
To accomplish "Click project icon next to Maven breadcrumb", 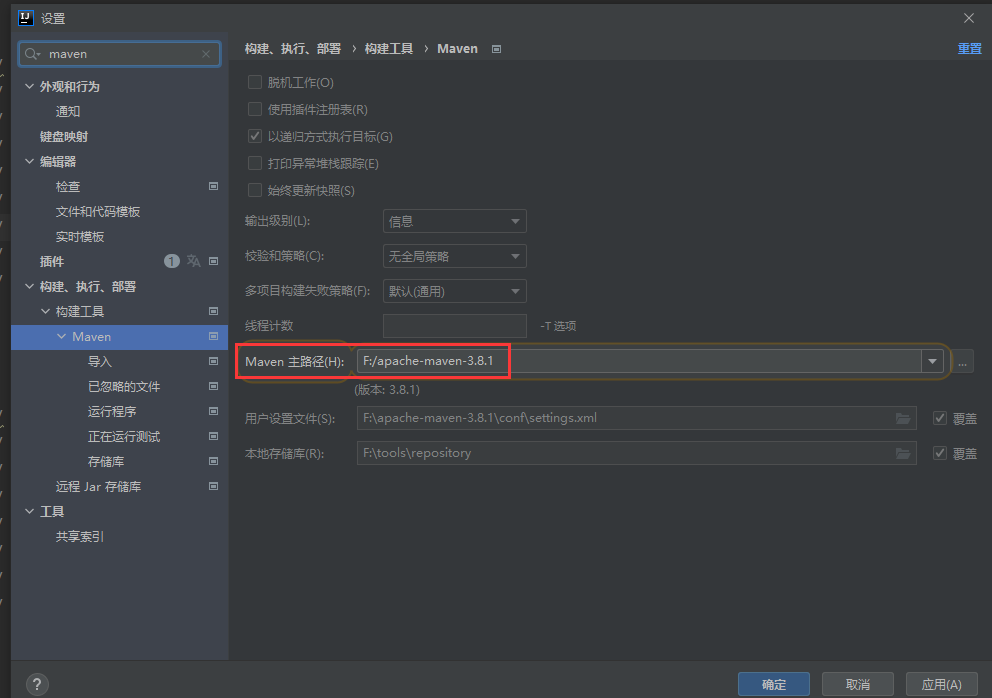I will tap(497, 49).
